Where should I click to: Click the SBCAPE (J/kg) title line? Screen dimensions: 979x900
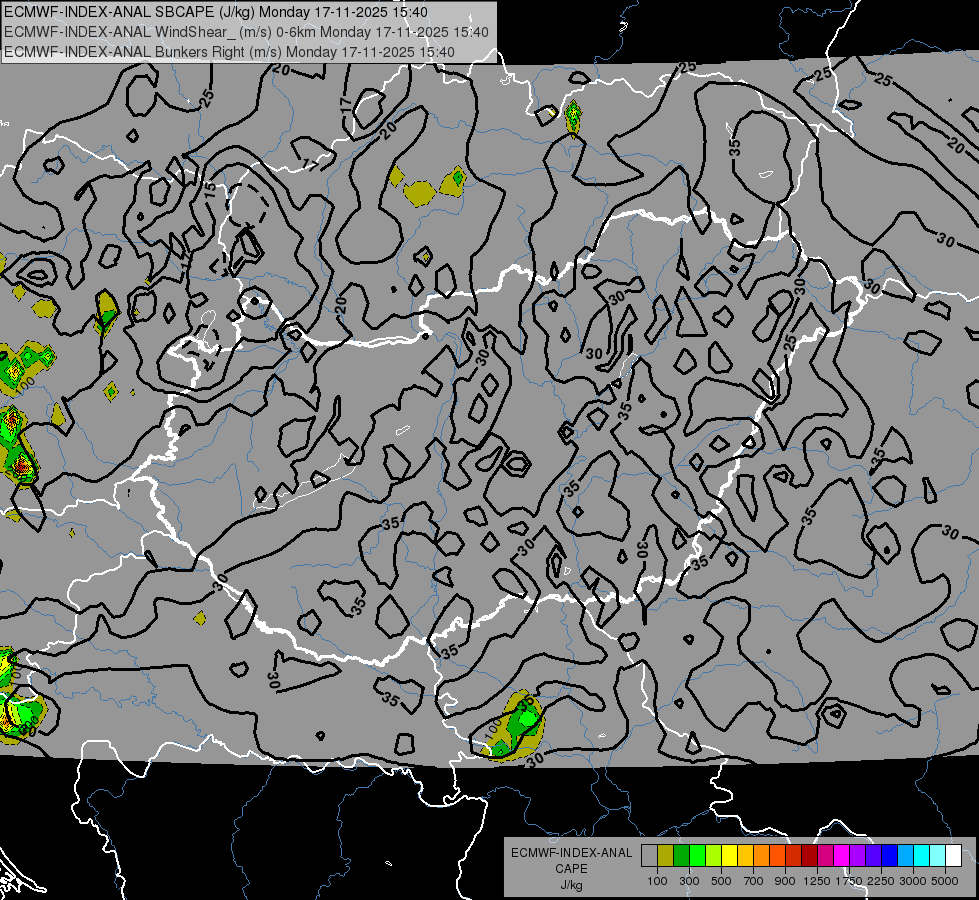[216, 12]
